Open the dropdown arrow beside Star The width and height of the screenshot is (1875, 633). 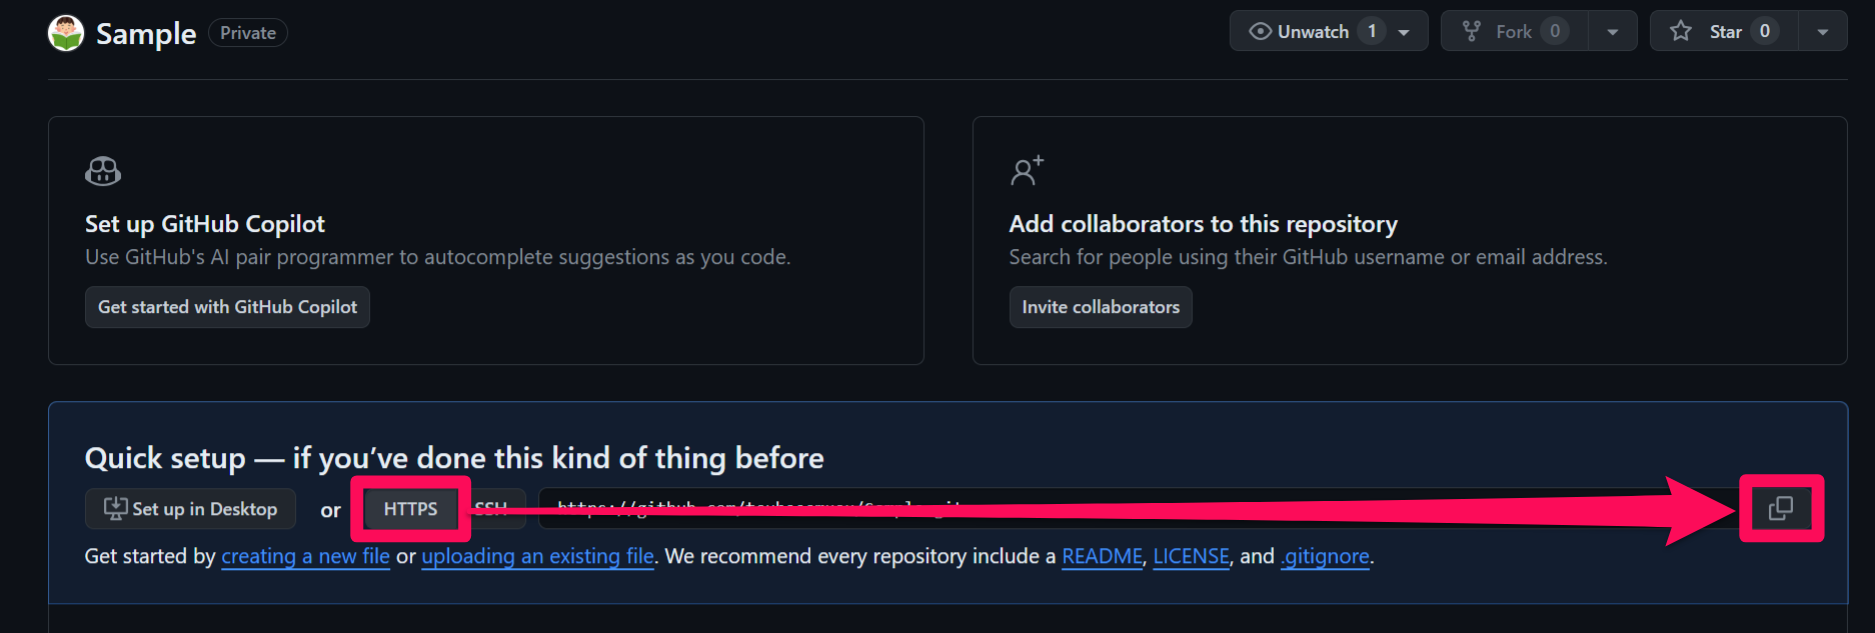click(x=1823, y=32)
